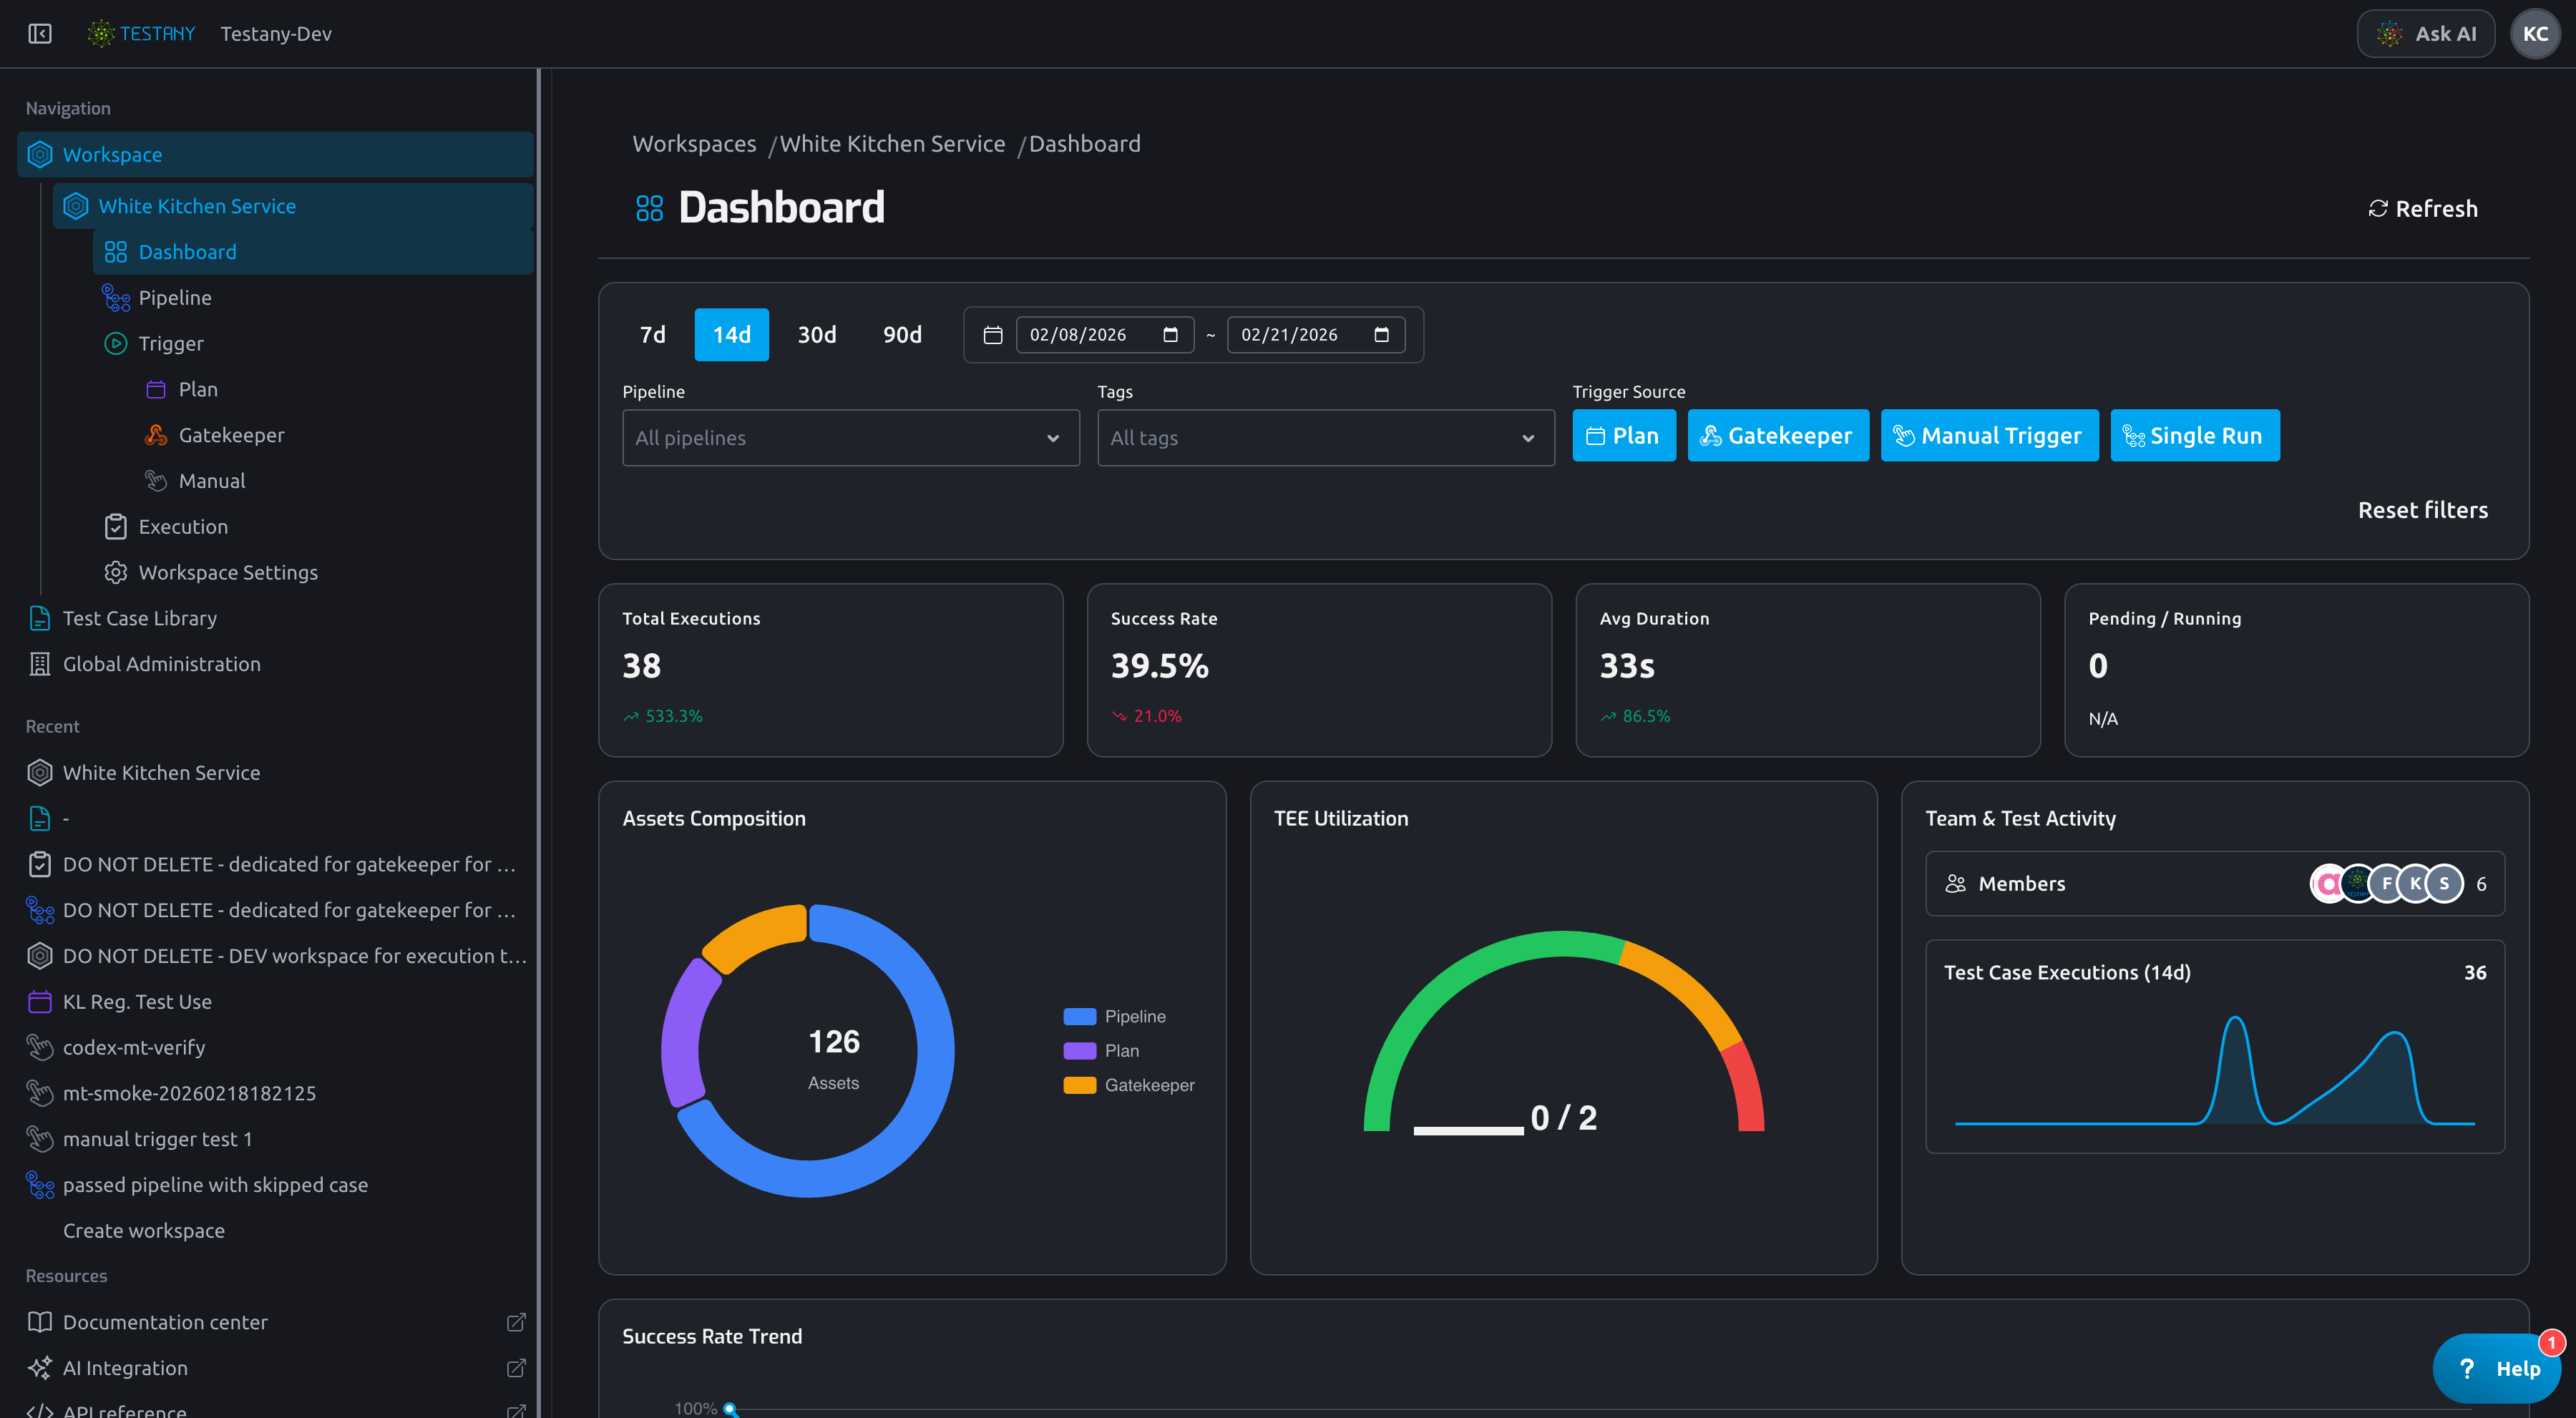The height and width of the screenshot is (1418, 2576).
Task: Click the start date field 02/08/2026
Action: 1104,335
